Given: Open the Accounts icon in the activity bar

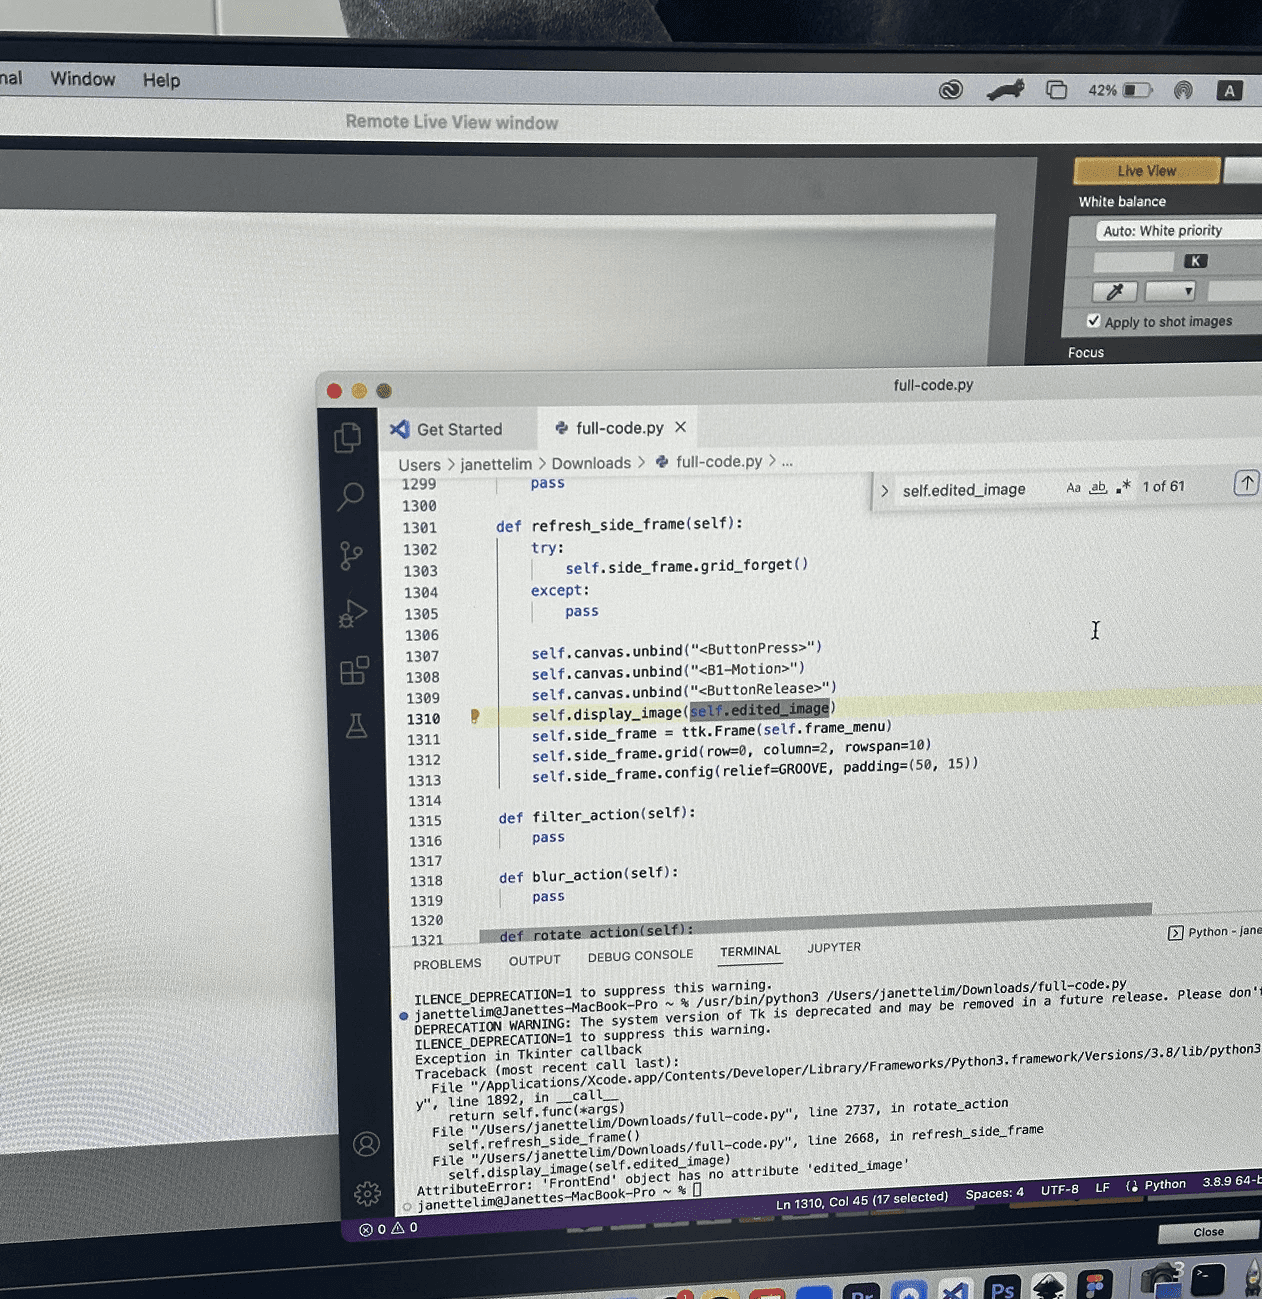Looking at the screenshot, I should [x=366, y=1144].
